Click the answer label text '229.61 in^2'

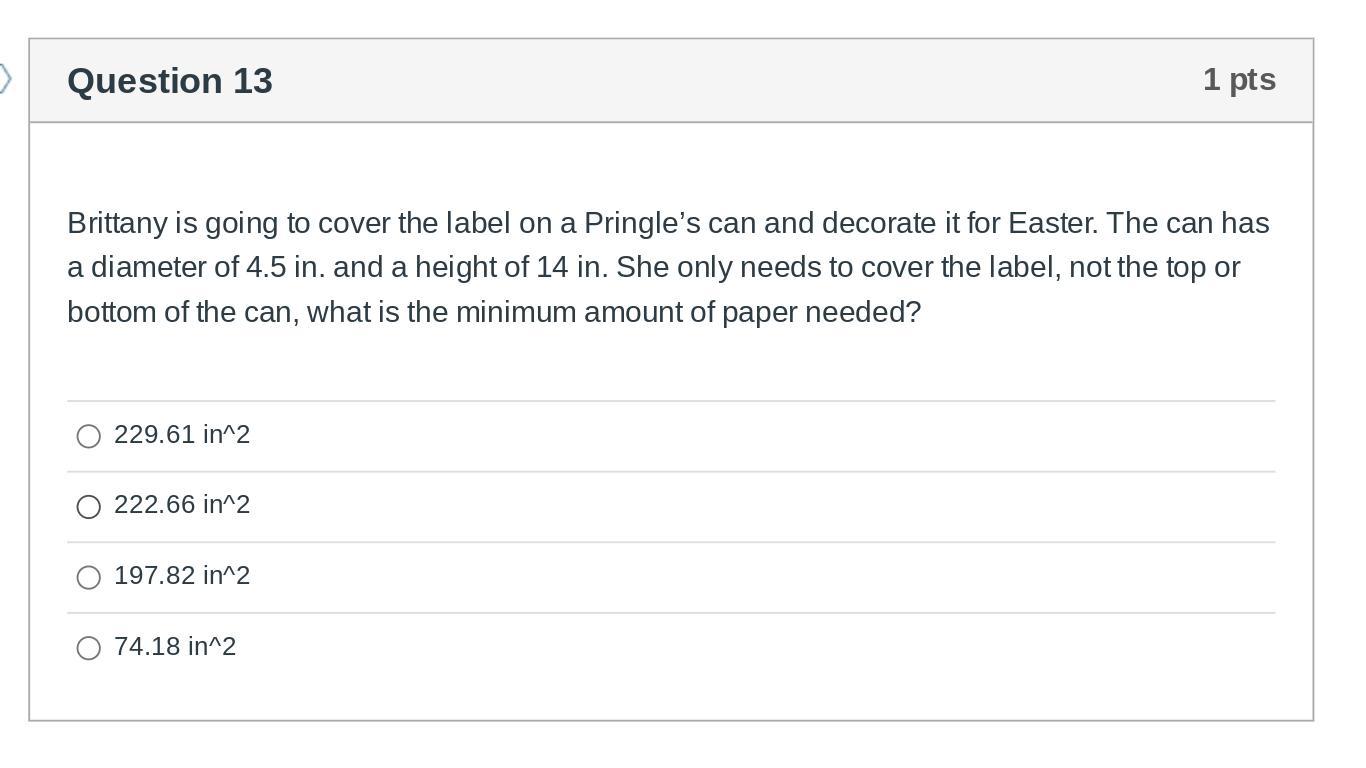(182, 435)
